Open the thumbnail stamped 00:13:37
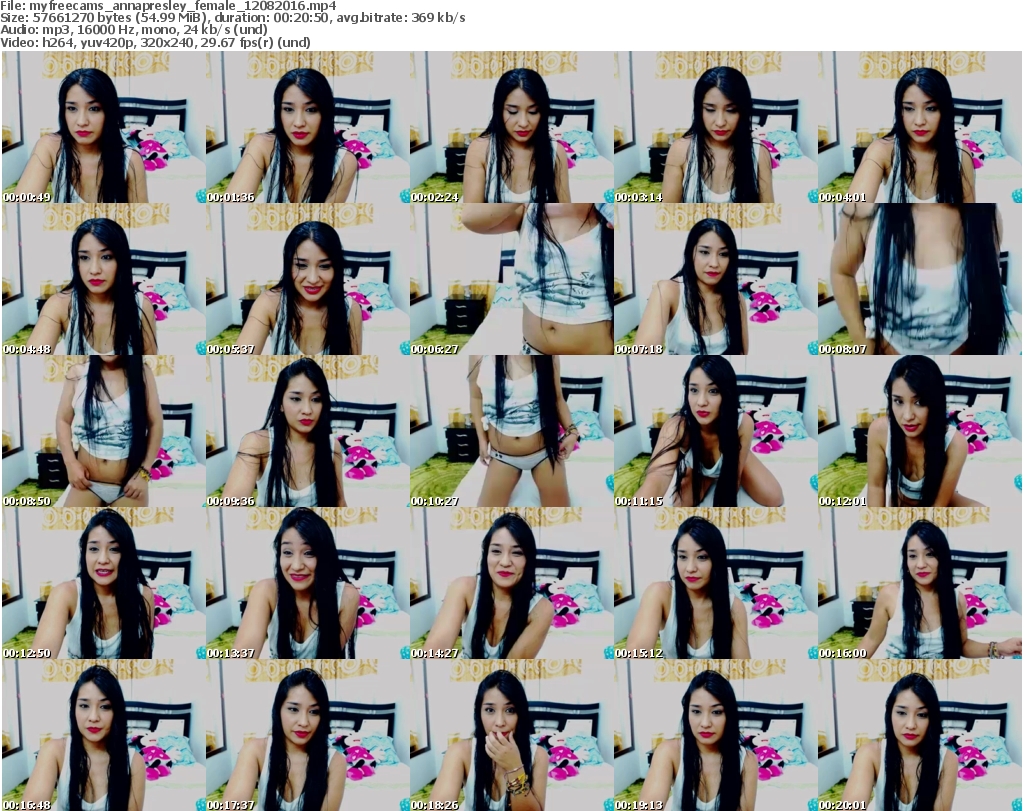The height and width of the screenshot is (811, 1024). pyautogui.click(x=308, y=584)
